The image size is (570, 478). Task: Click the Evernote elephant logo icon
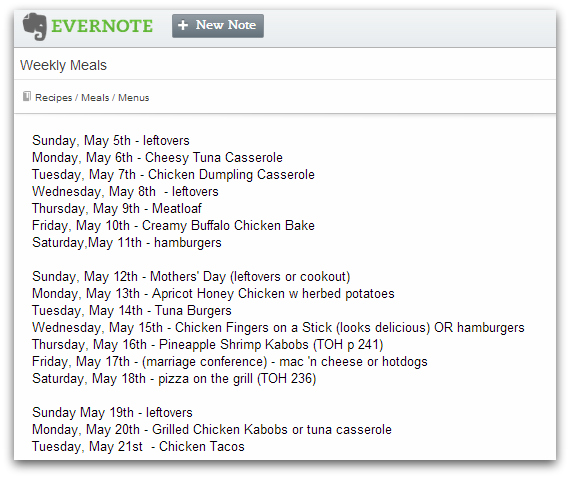pos(35,27)
